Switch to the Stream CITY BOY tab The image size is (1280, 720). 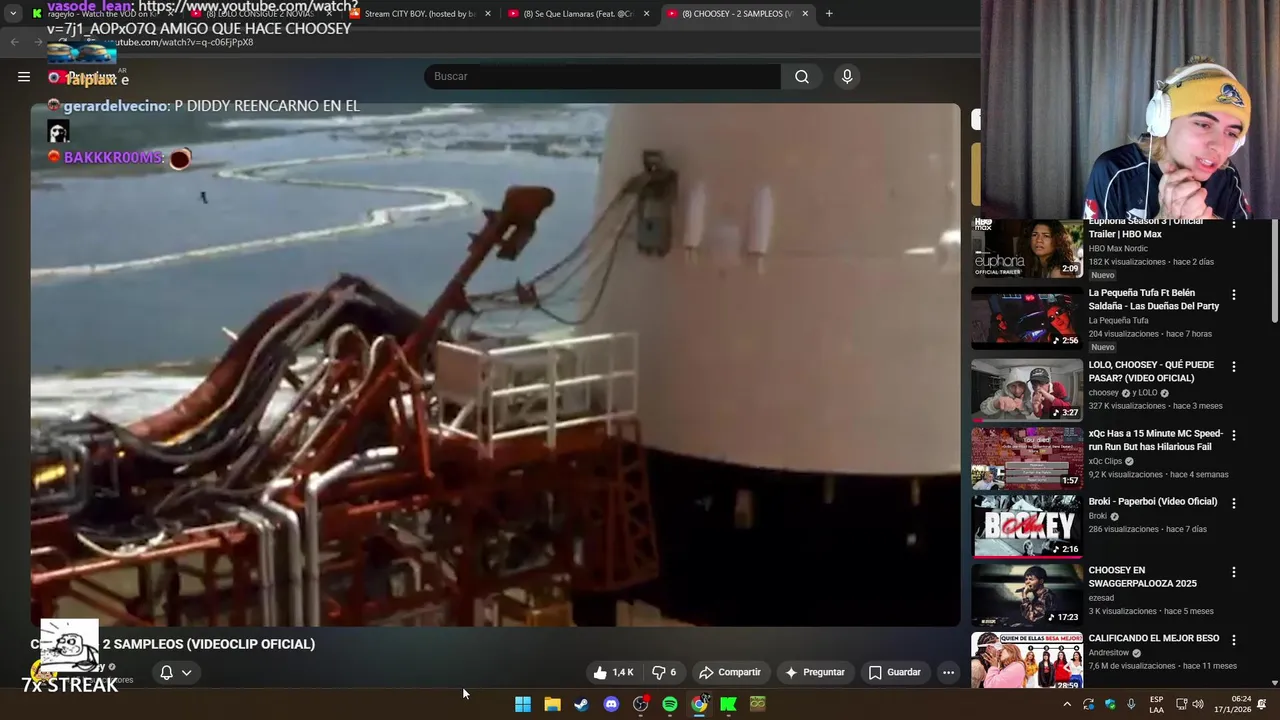(420, 14)
